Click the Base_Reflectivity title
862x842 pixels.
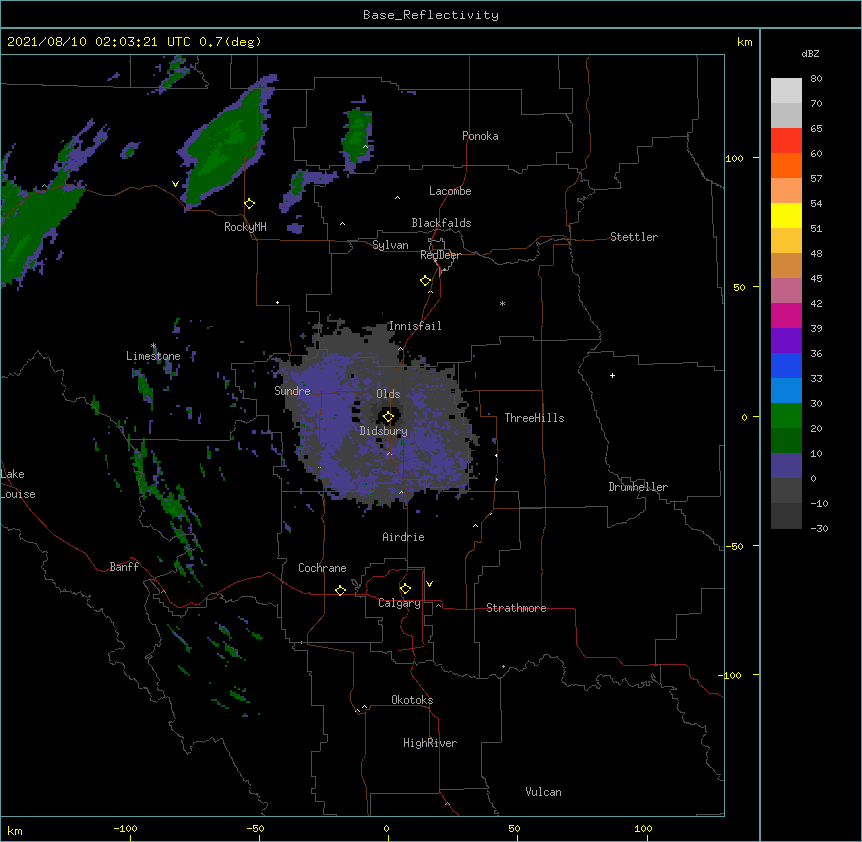click(x=431, y=15)
